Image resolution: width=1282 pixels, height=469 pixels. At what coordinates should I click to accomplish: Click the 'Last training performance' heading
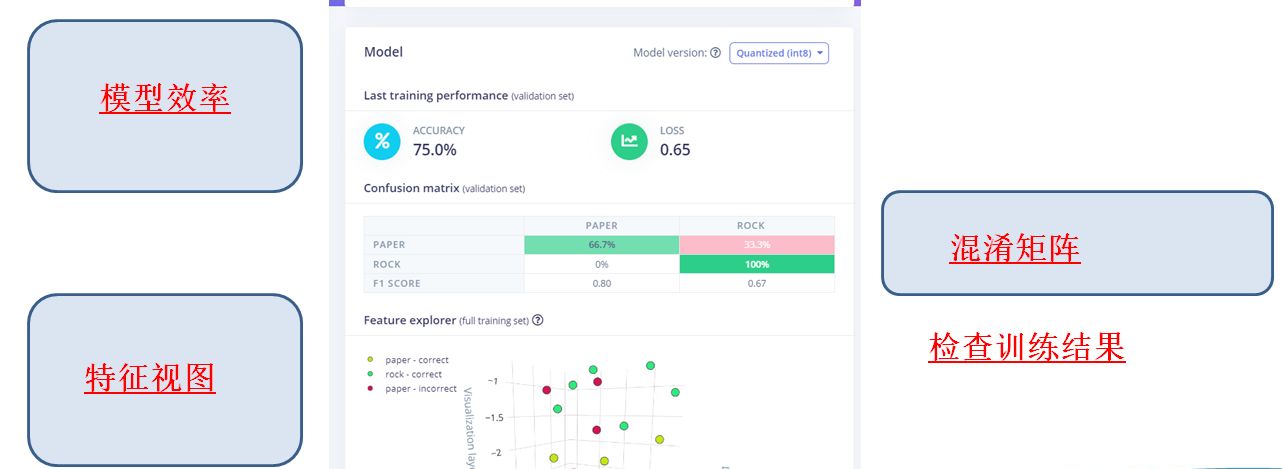[436, 95]
